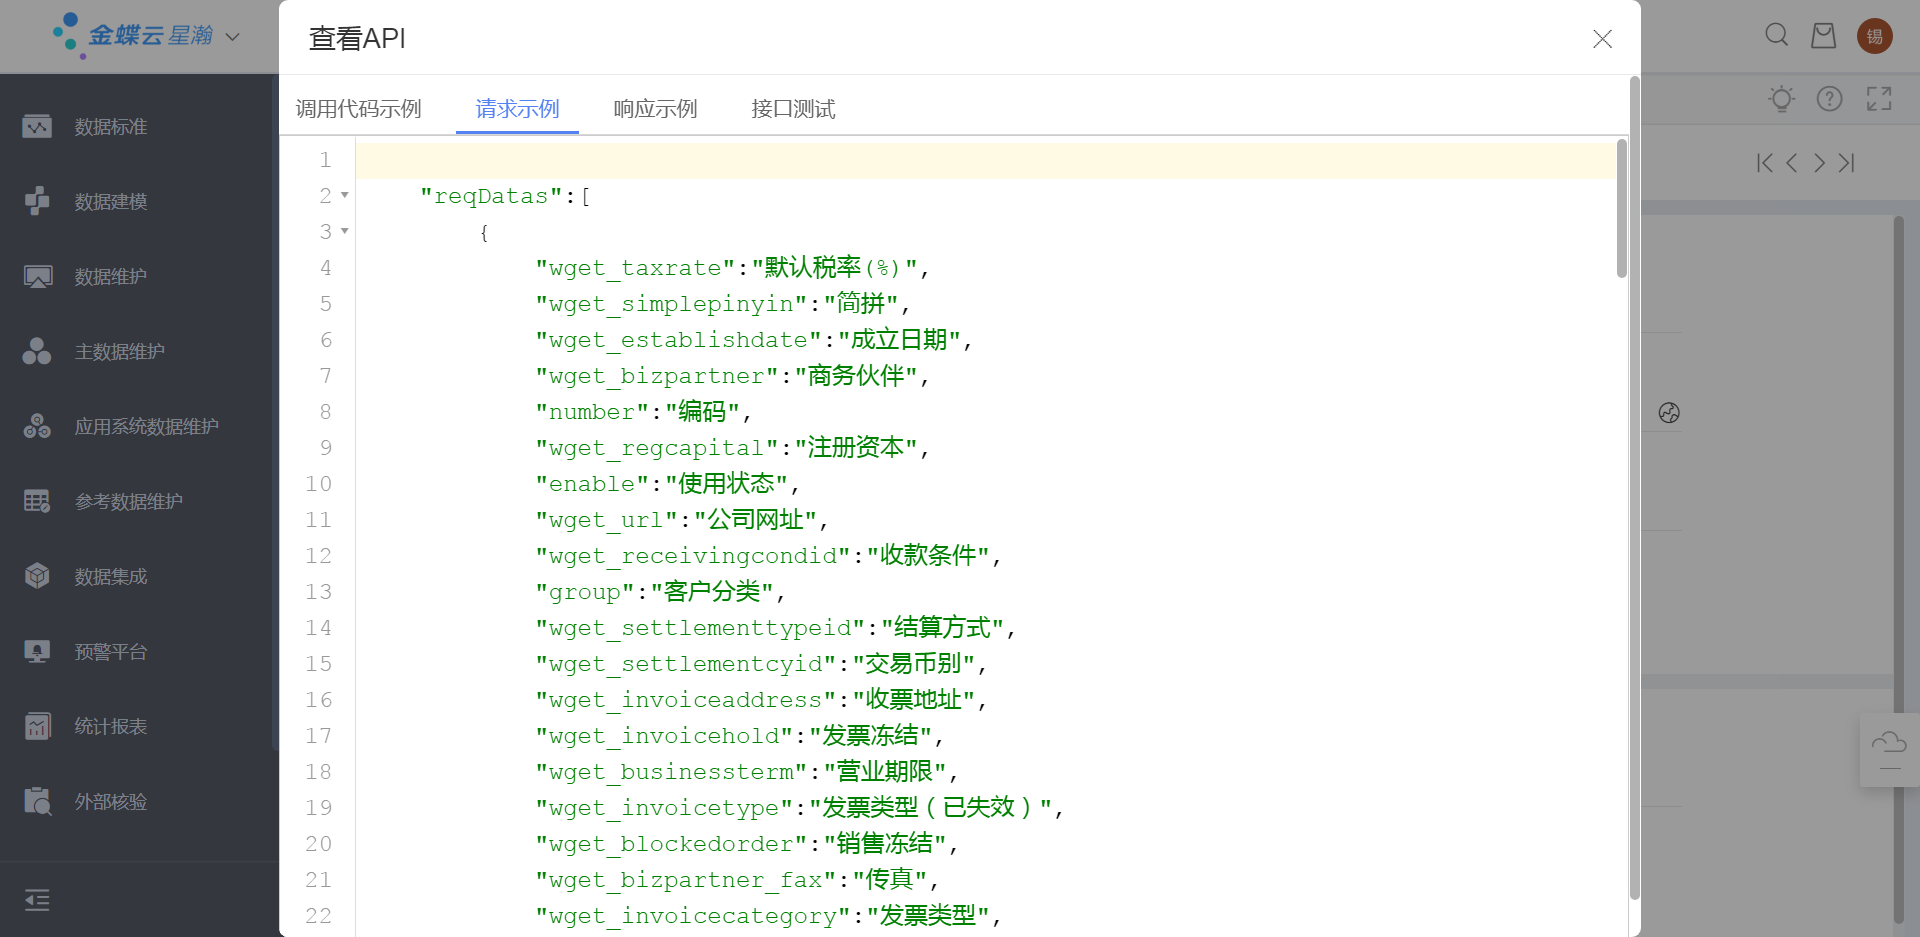
Task: Select 数据集成 menu item
Action: click(111, 577)
